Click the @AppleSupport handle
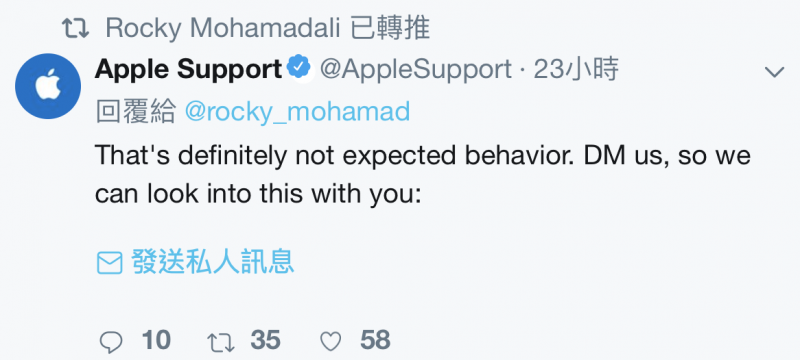The height and width of the screenshot is (360, 800). [x=416, y=69]
